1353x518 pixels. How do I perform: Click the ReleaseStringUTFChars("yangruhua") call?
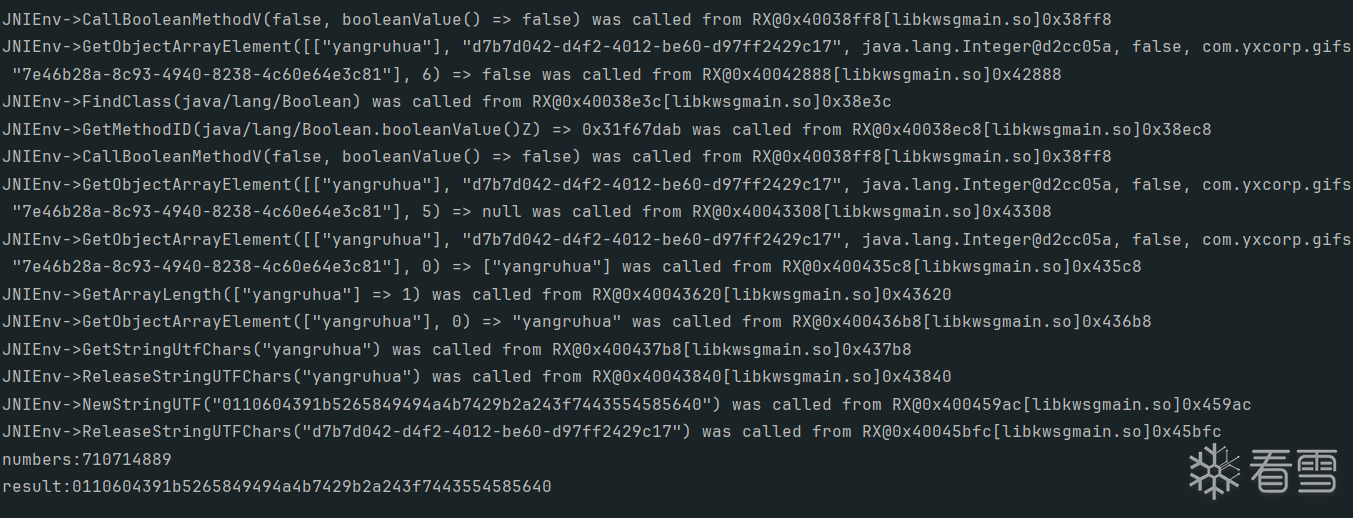212,377
